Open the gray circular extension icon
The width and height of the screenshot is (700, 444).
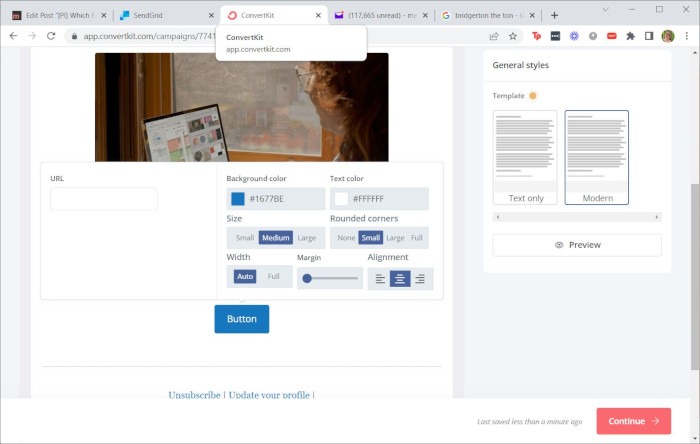click(x=592, y=36)
